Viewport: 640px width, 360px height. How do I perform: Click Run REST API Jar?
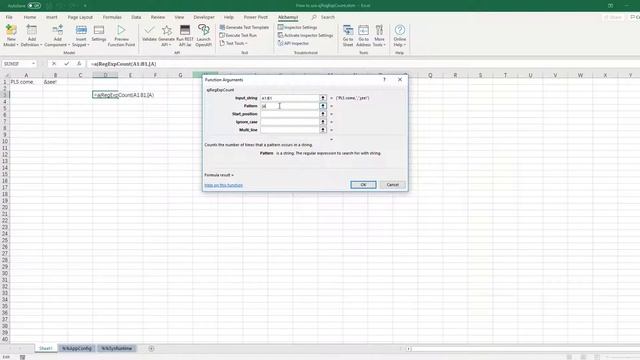click(x=185, y=35)
